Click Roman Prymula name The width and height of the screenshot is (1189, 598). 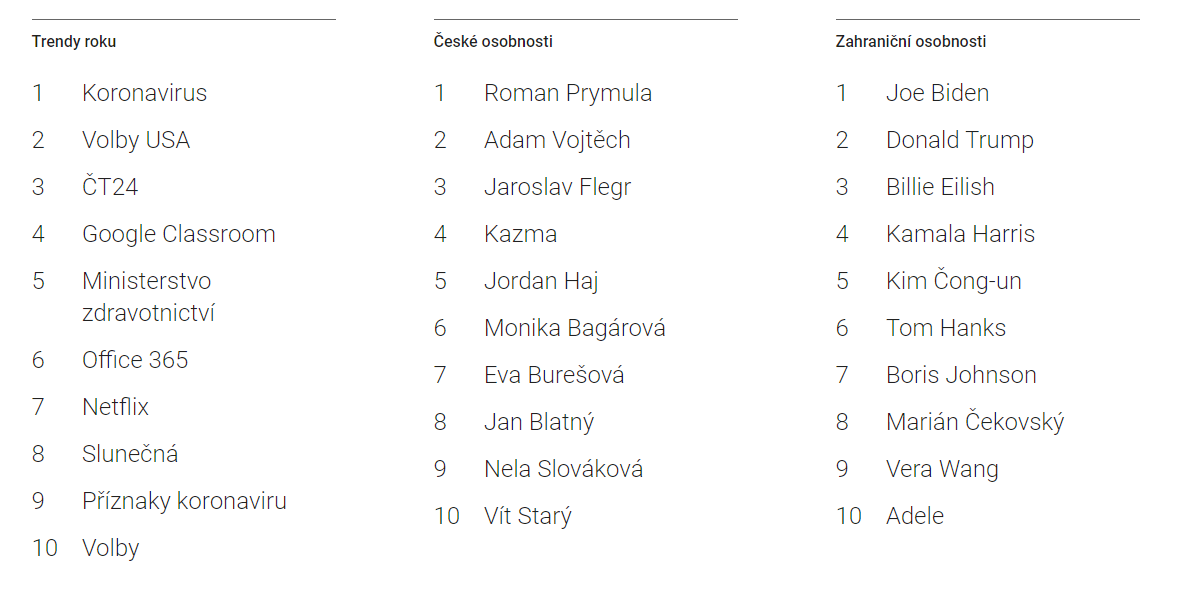tap(568, 93)
